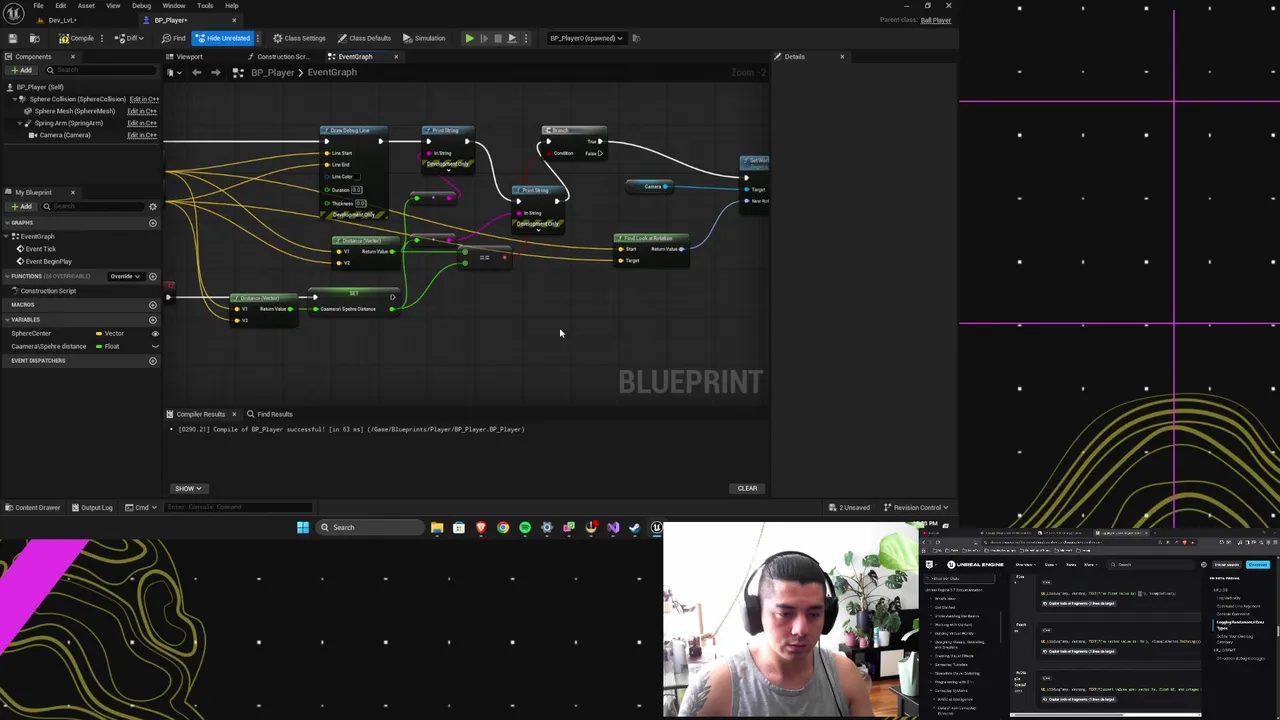
Task: Collapse the Spring Arm component
Action: (21, 123)
